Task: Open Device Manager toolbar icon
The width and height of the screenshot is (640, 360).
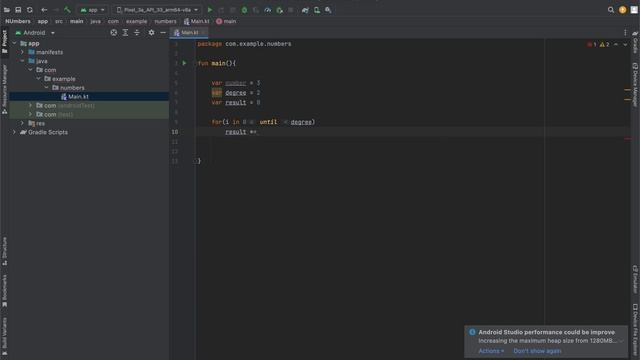Action: click(x=317, y=10)
